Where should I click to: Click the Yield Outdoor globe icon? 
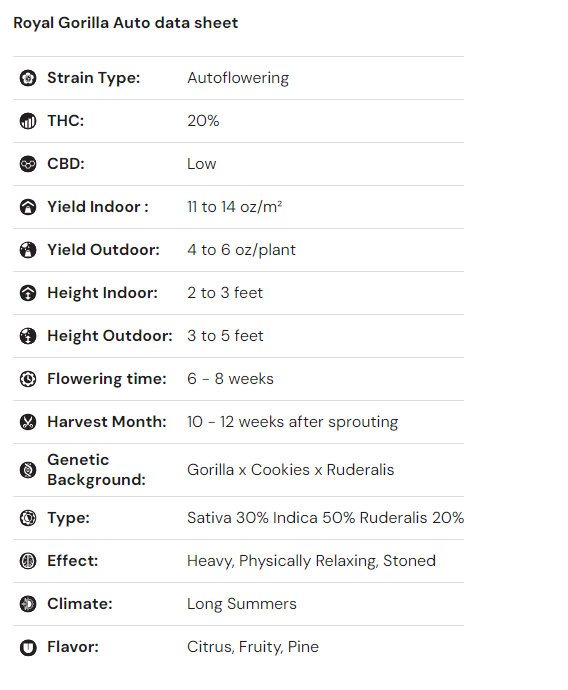click(x=28, y=250)
